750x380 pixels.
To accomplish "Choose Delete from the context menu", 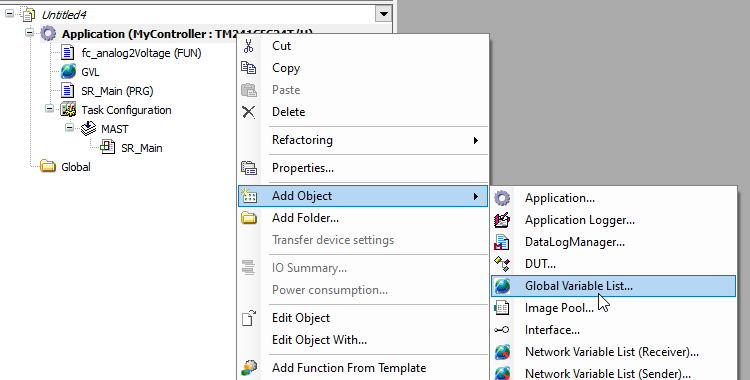I will tap(363, 112).
